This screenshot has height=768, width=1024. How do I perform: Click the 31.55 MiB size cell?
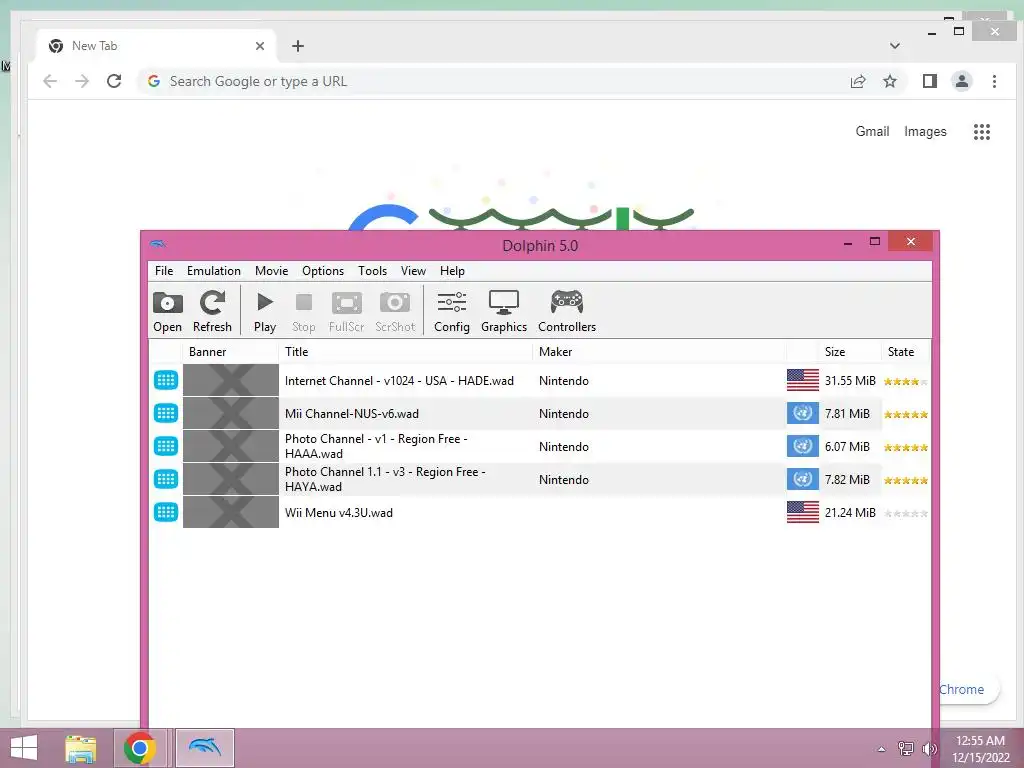coord(850,381)
